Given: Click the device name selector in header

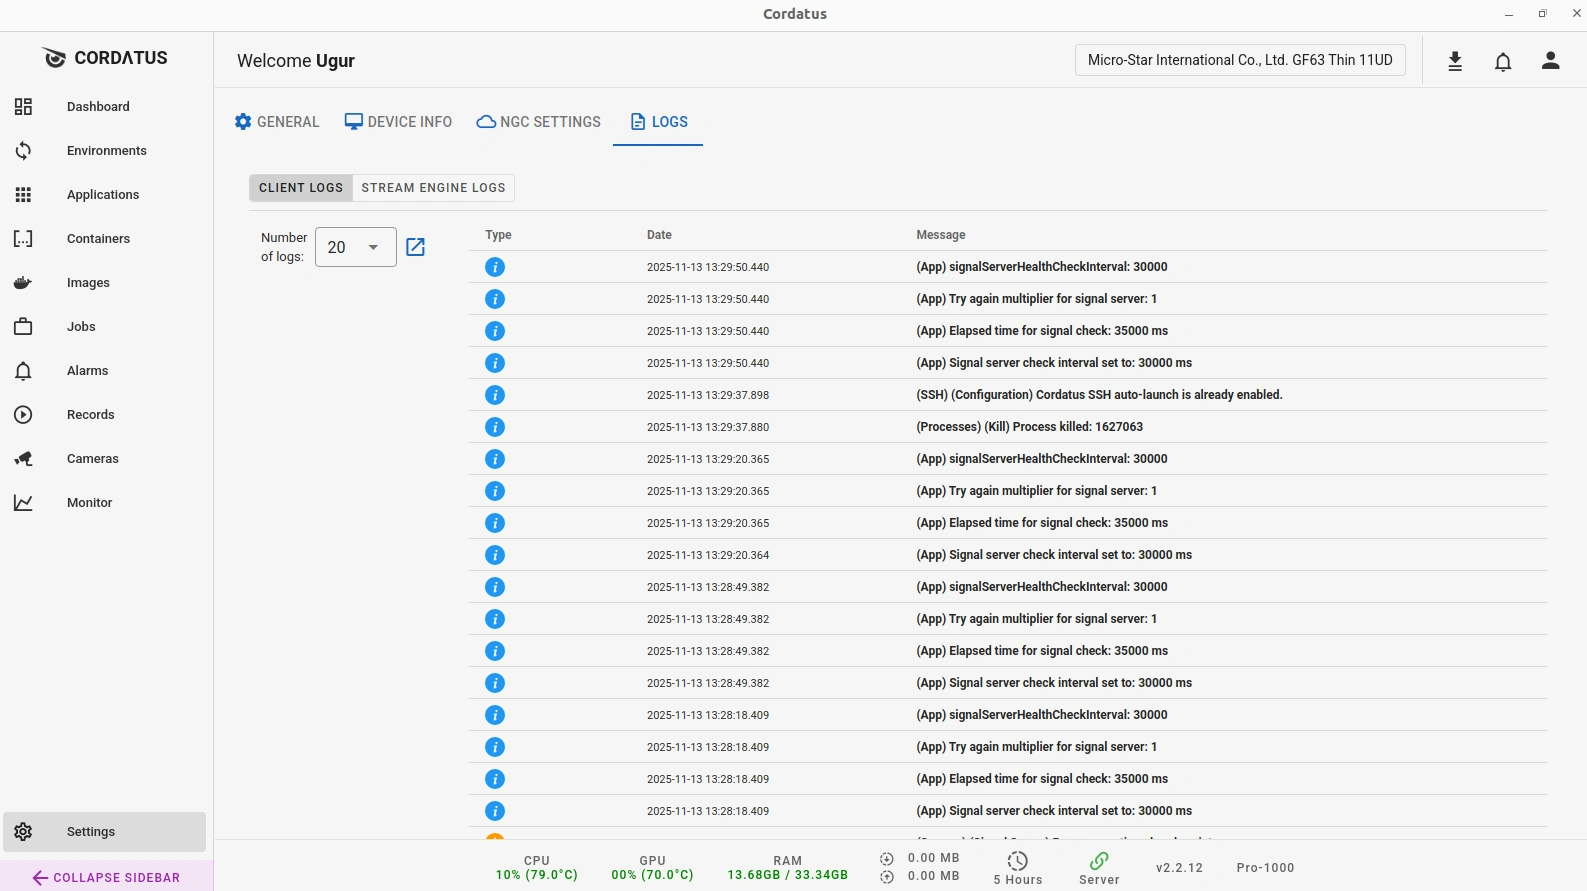Looking at the screenshot, I should [1240, 60].
